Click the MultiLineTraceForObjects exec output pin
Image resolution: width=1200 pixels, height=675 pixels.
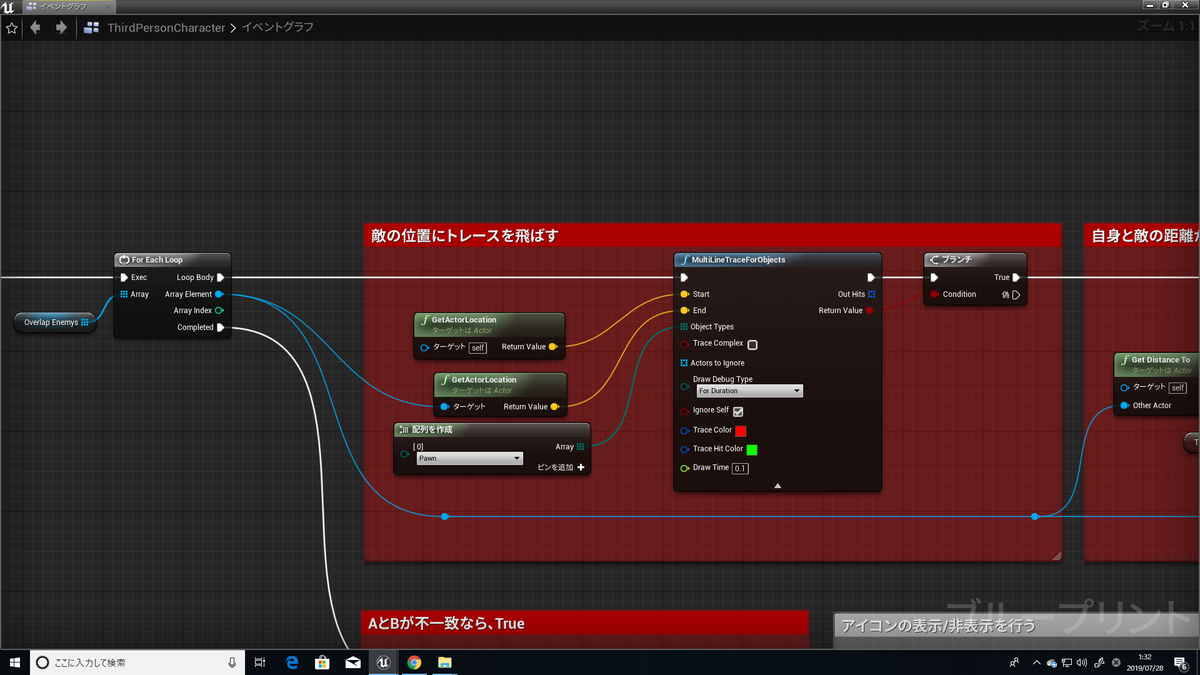pyautogui.click(x=872, y=277)
